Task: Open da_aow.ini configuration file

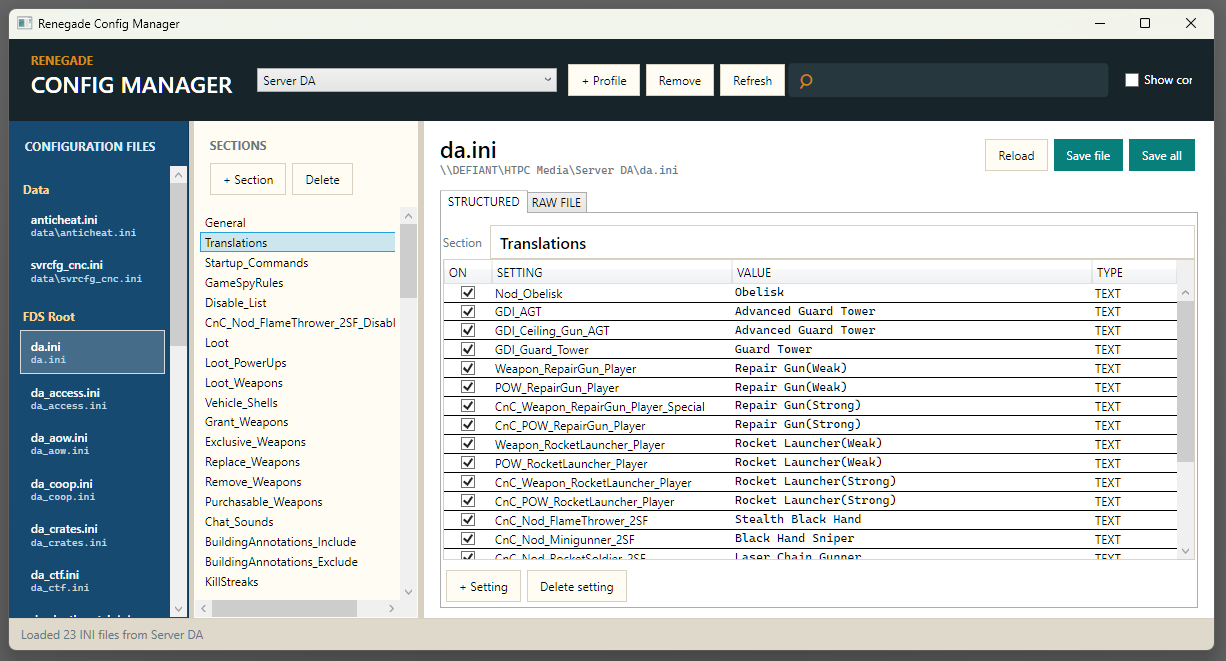Action: [x=92, y=444]
